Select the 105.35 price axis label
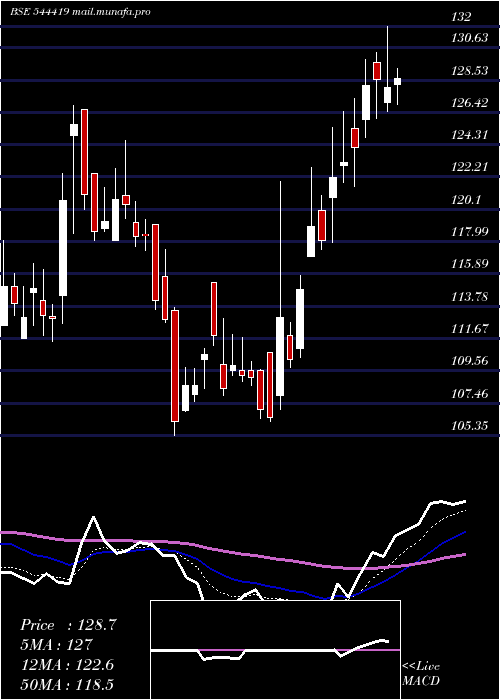 (x=470, y=425)
